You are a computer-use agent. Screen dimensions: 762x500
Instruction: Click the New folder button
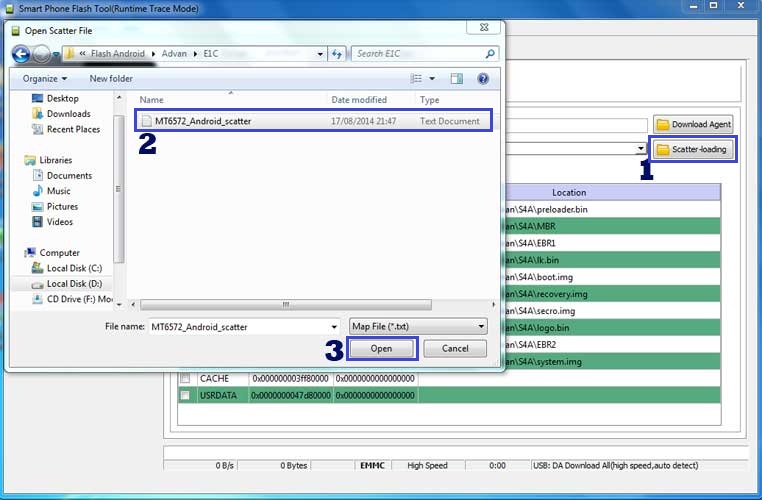pos(111,79)
